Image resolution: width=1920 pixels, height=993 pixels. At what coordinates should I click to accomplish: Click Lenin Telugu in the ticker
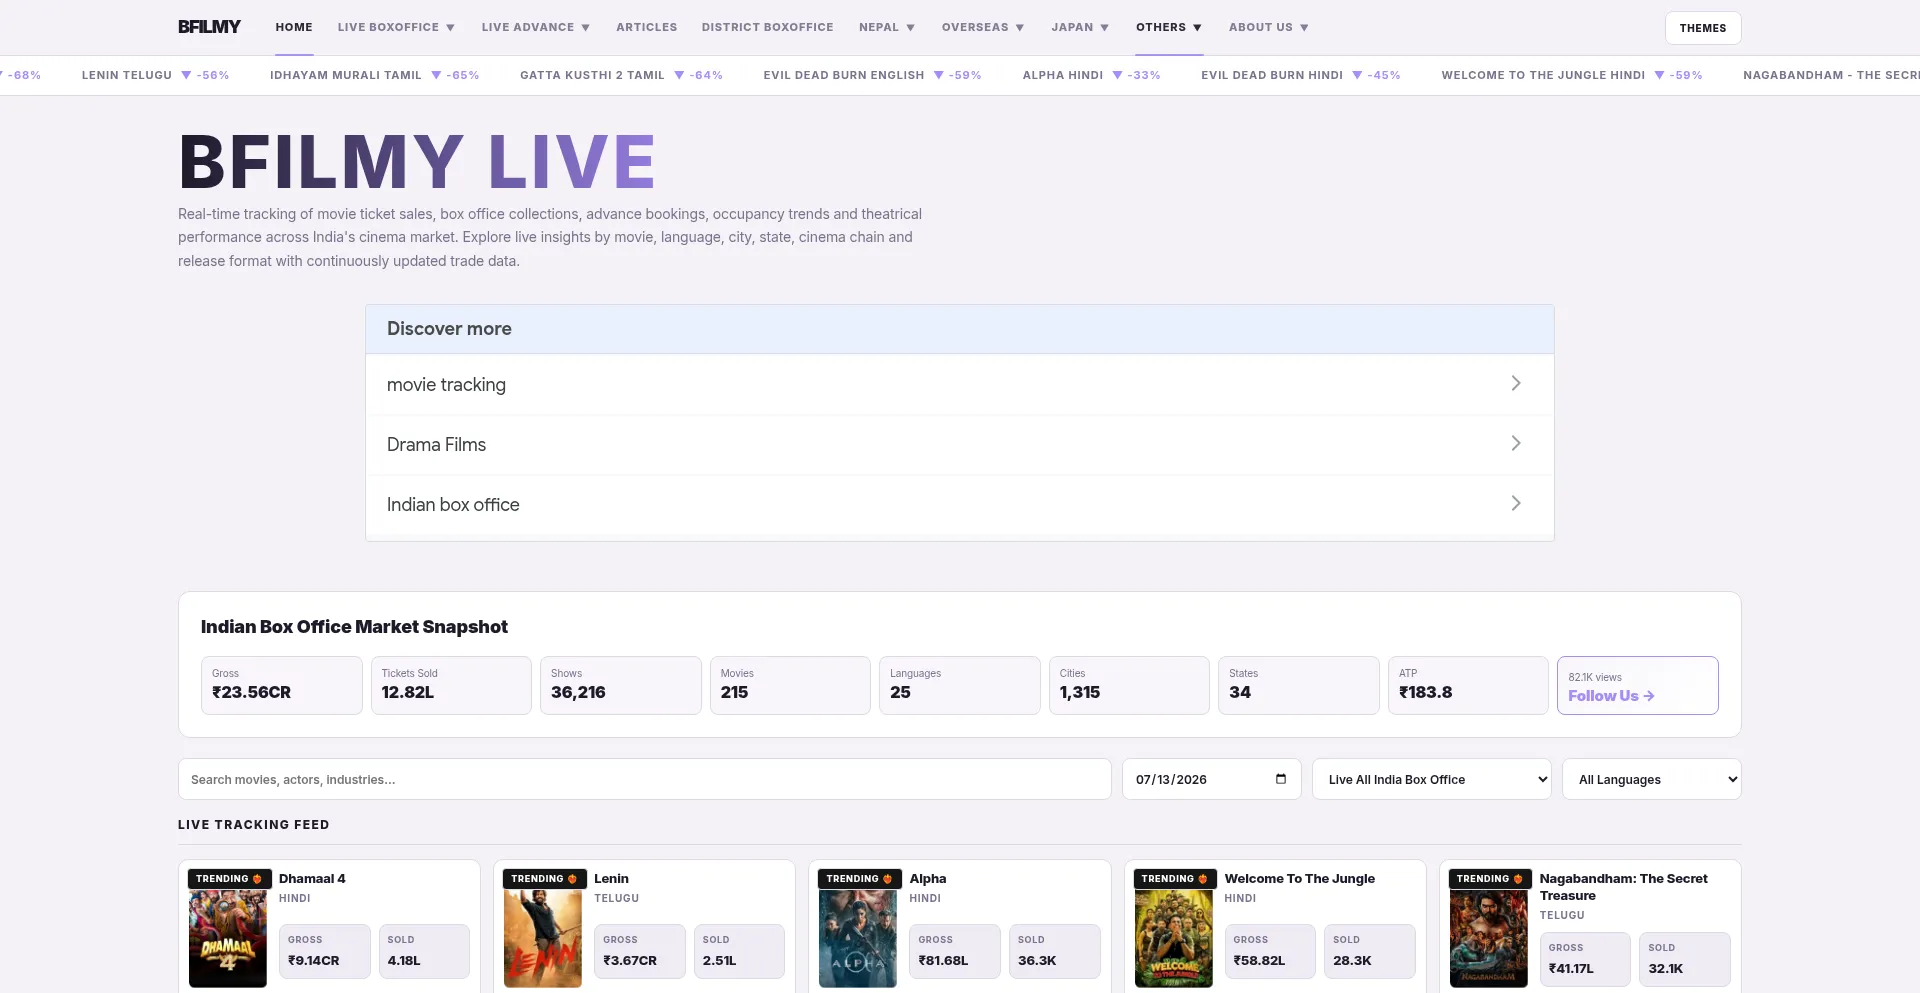(x=155, y=75)
